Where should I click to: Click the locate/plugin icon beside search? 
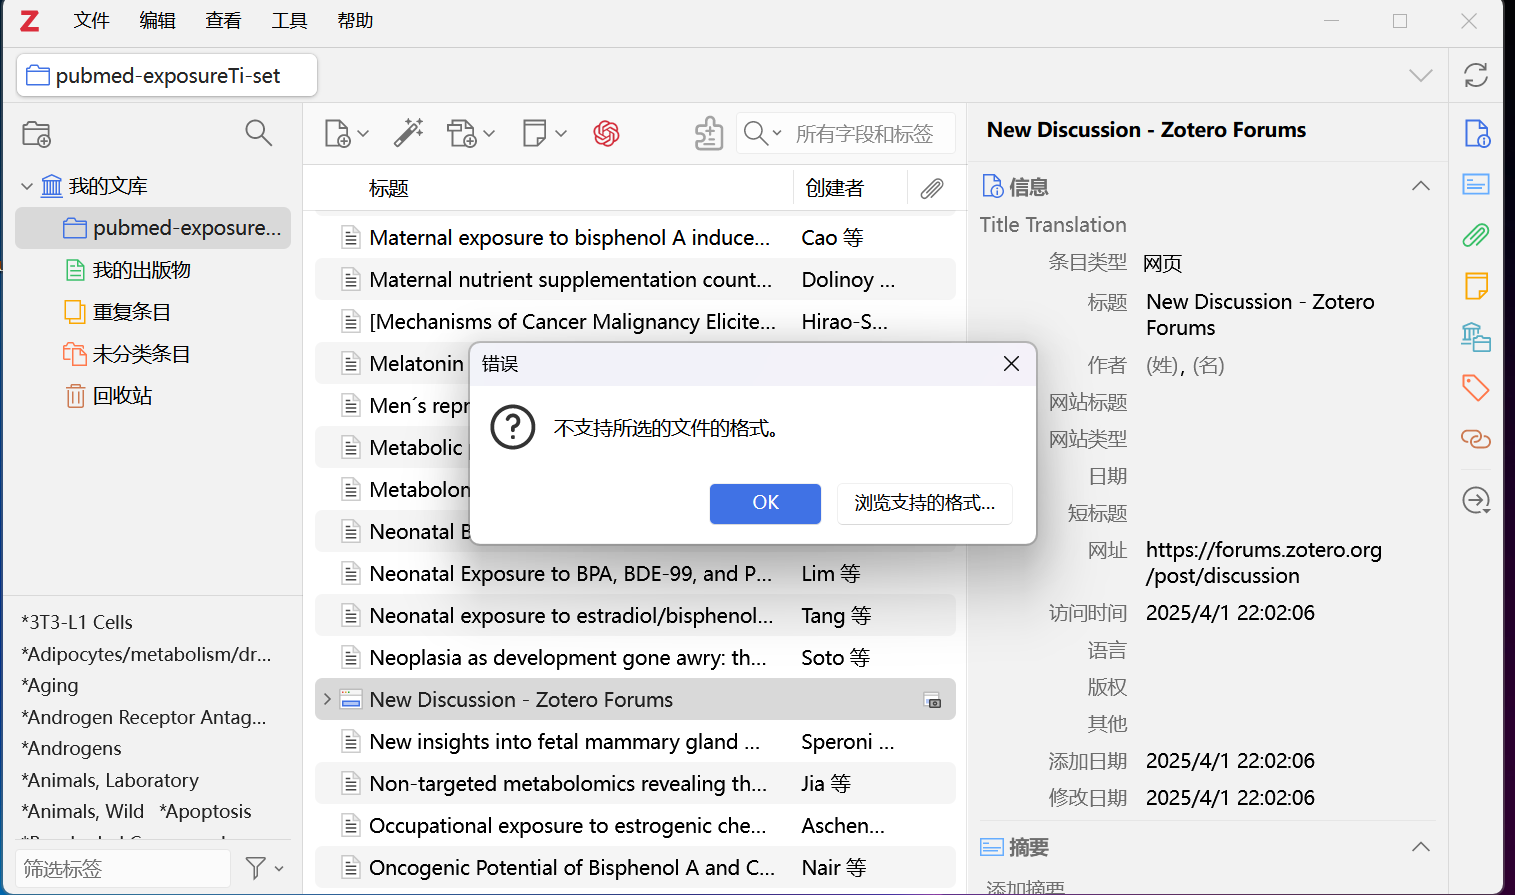pos(709,133)
